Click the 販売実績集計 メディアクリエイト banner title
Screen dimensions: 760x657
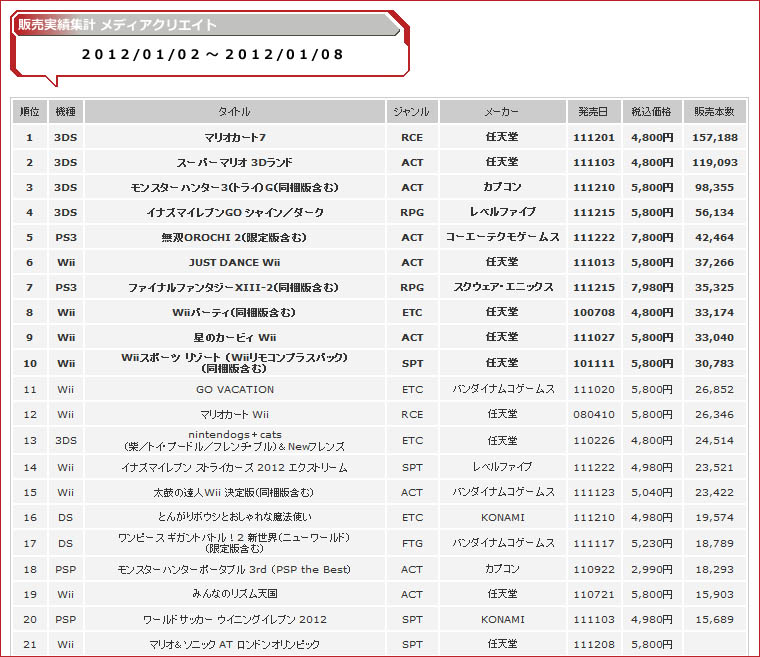click(x=117, y=25)
